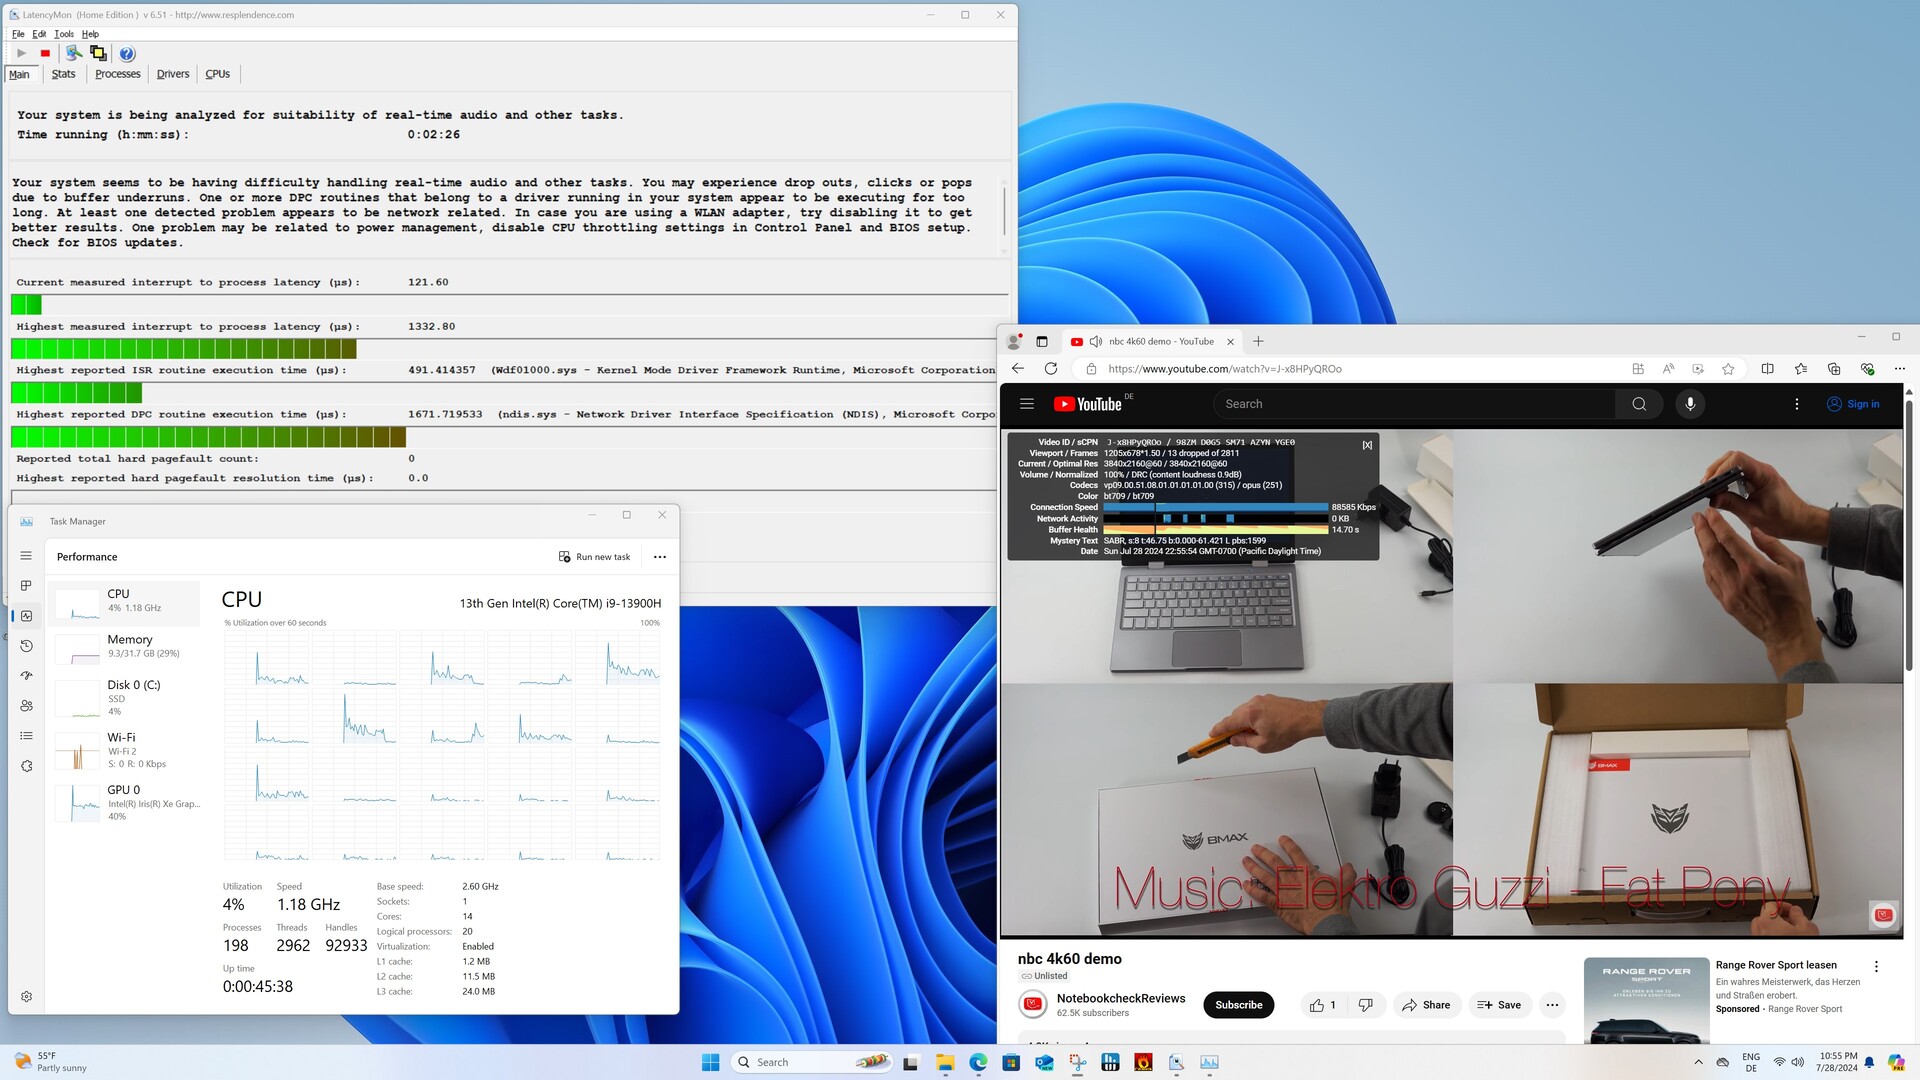Open the Tools menu in LatencyMon
Viewport: 1920px width, 1080px height.
pyautogui.click(x=64, y=34)
